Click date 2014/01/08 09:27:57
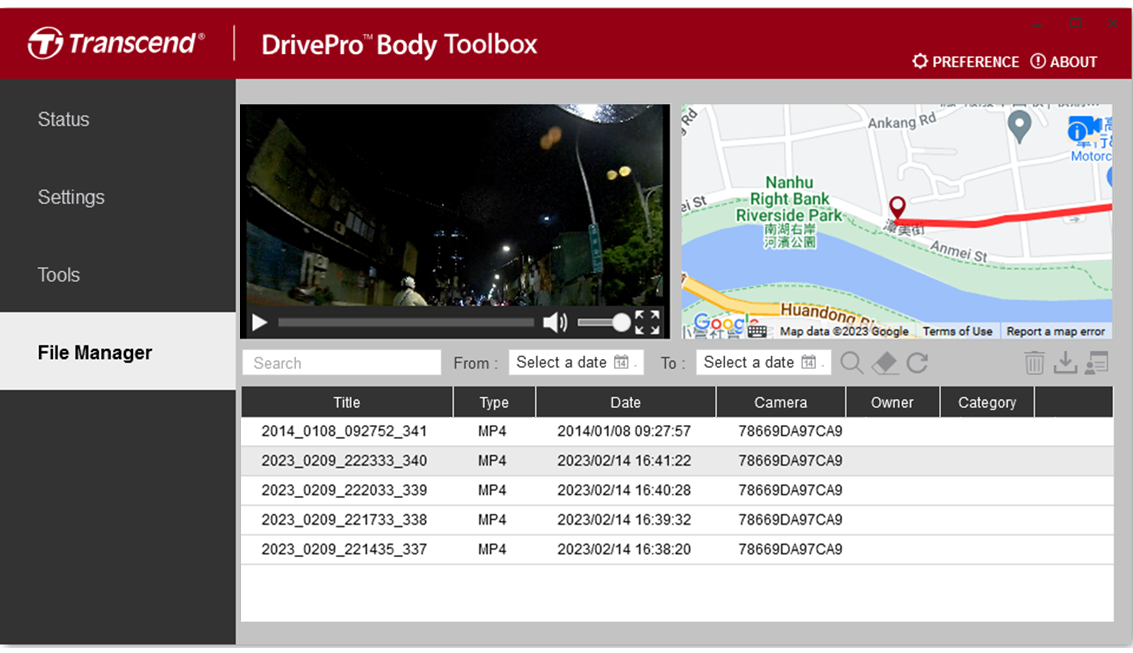Viewport: 1133px width, 653px height. pos(624,431)
